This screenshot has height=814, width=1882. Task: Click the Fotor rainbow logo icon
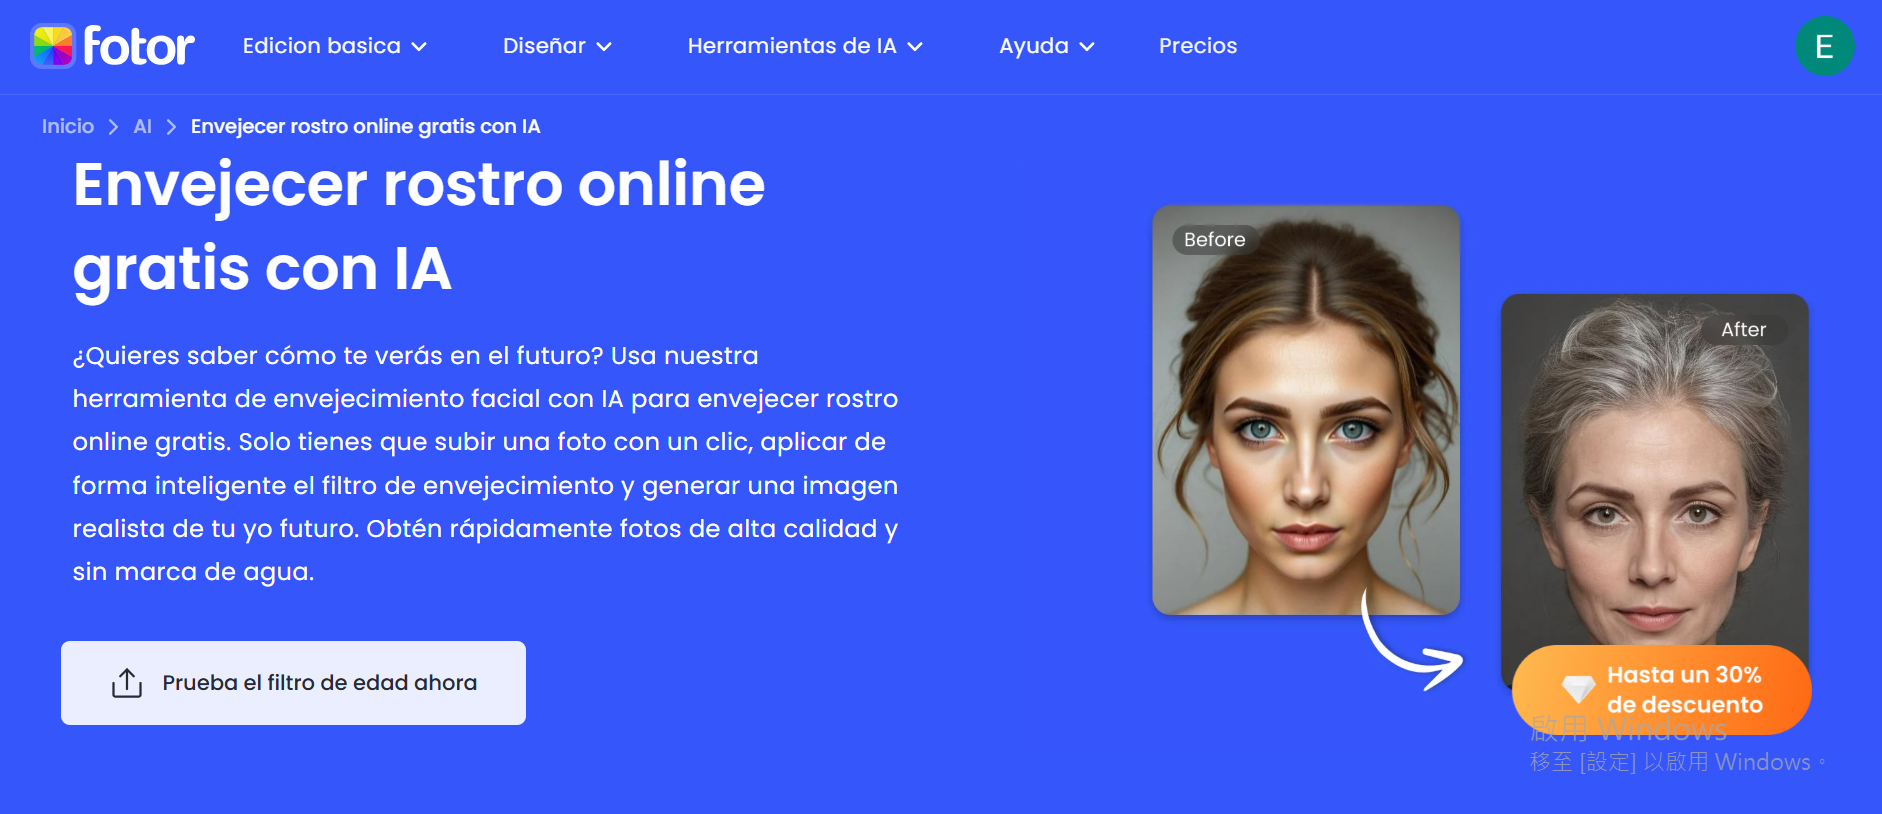pos(53,46)
